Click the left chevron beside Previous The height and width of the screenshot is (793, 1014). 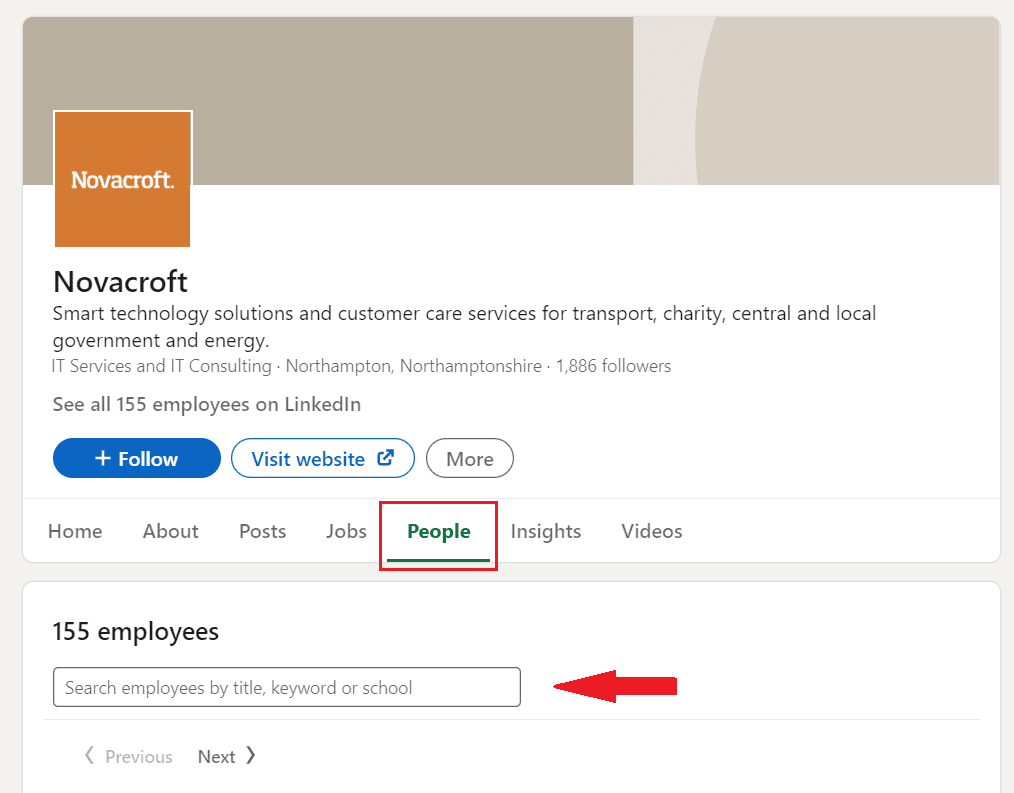89,755
